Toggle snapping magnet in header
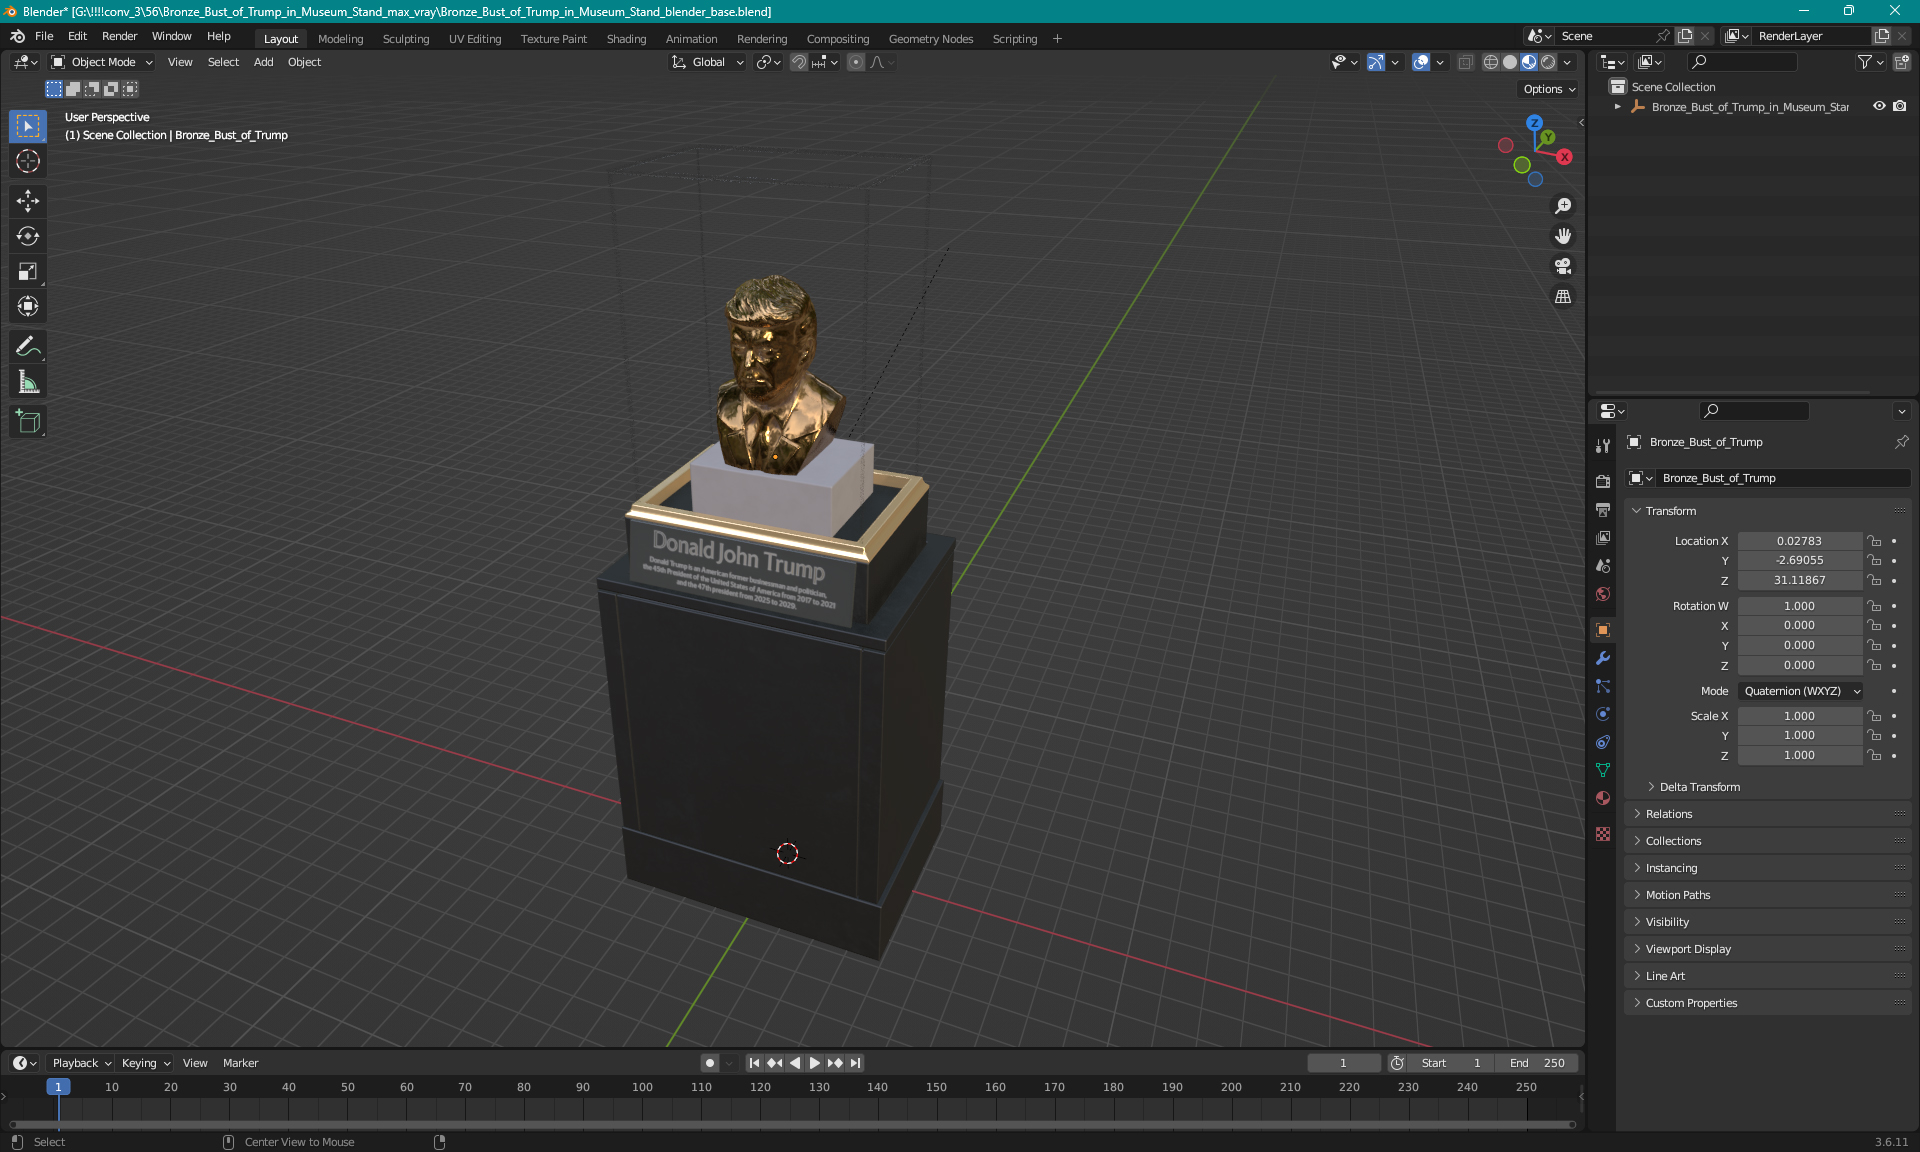 click(799, 62)
